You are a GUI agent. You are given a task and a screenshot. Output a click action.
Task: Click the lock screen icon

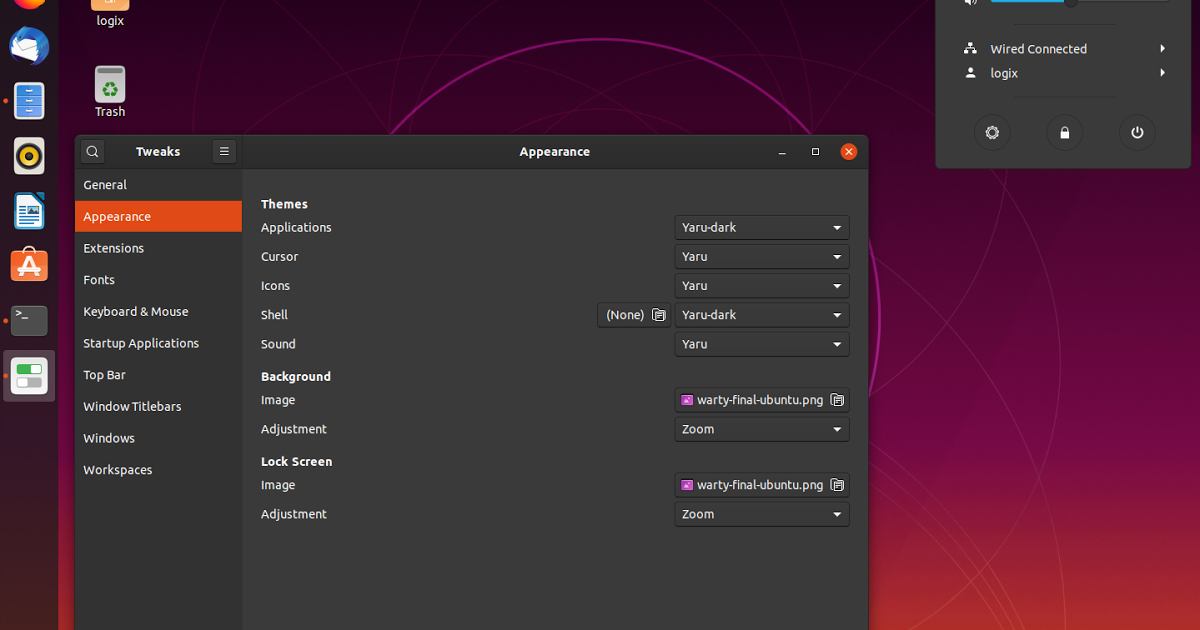1064,133
